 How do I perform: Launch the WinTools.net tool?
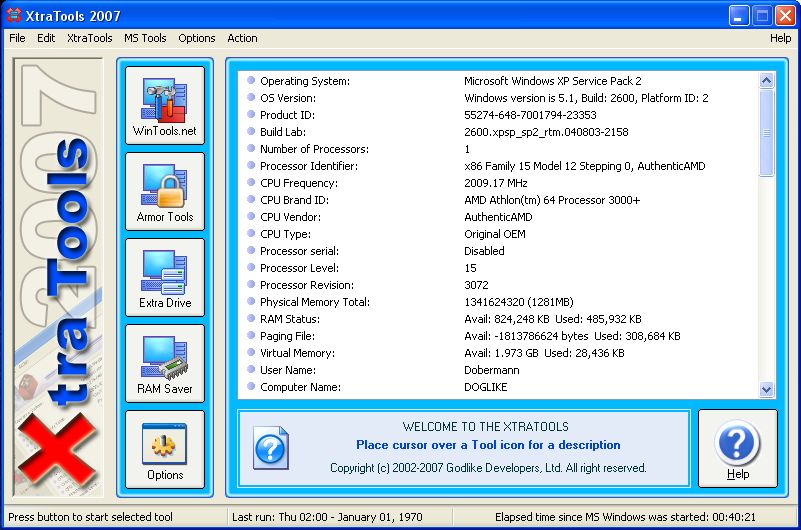(164, 105)
